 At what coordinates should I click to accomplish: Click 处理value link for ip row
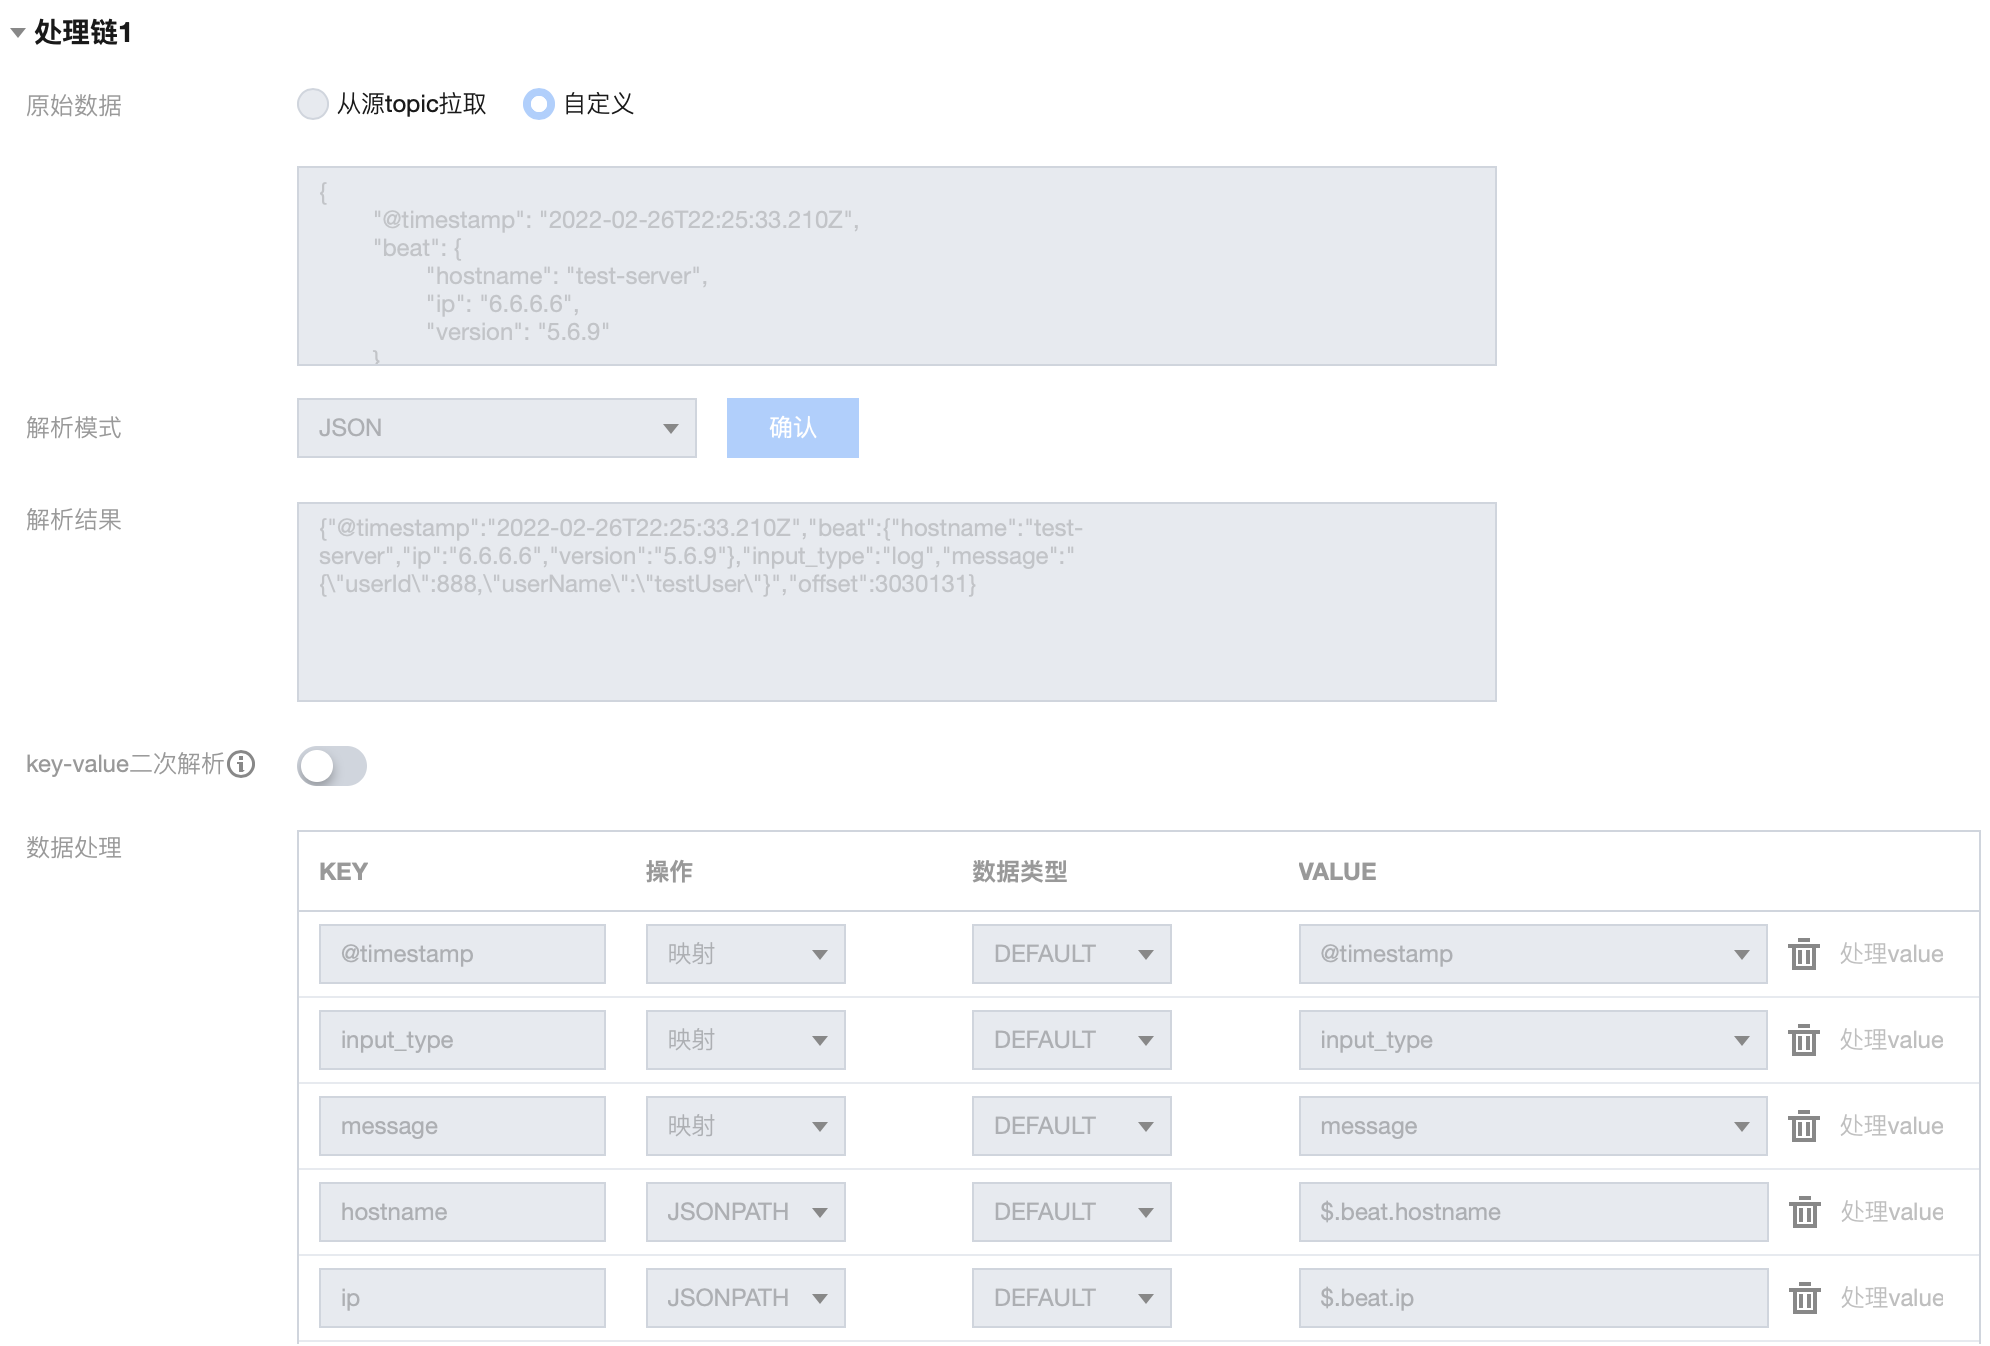coord(1891,1298)
